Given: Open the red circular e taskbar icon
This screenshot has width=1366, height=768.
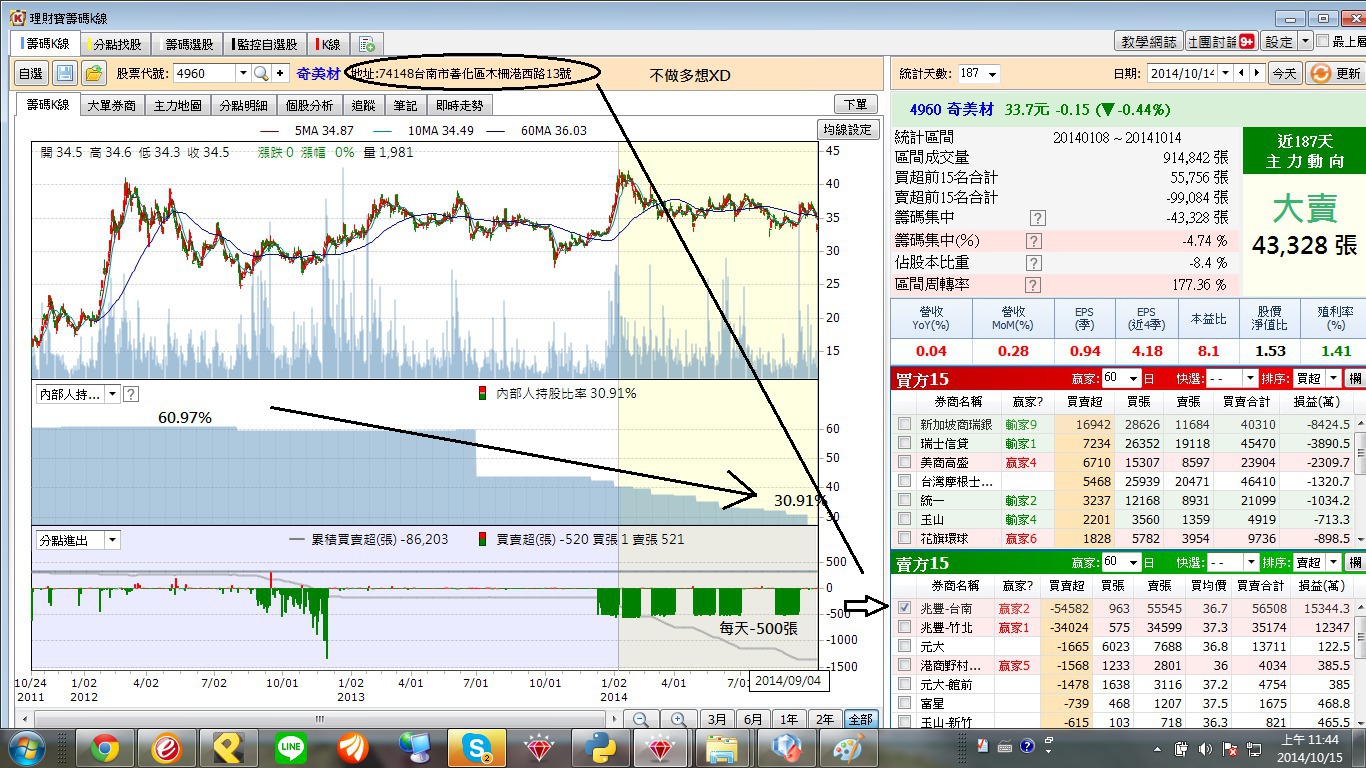Looking at the screenshot, I should click(166, 747).
